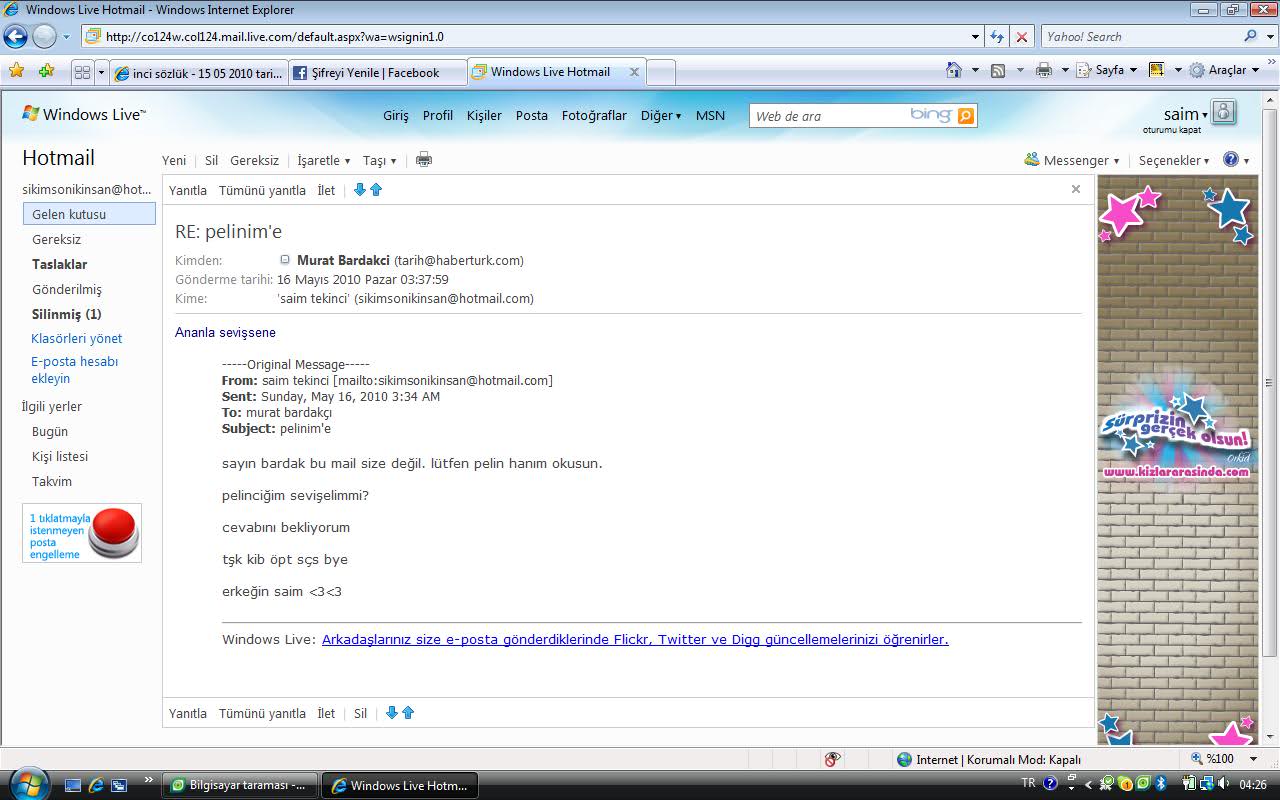Open the Silinmiş (1) folder

(67, 314)
